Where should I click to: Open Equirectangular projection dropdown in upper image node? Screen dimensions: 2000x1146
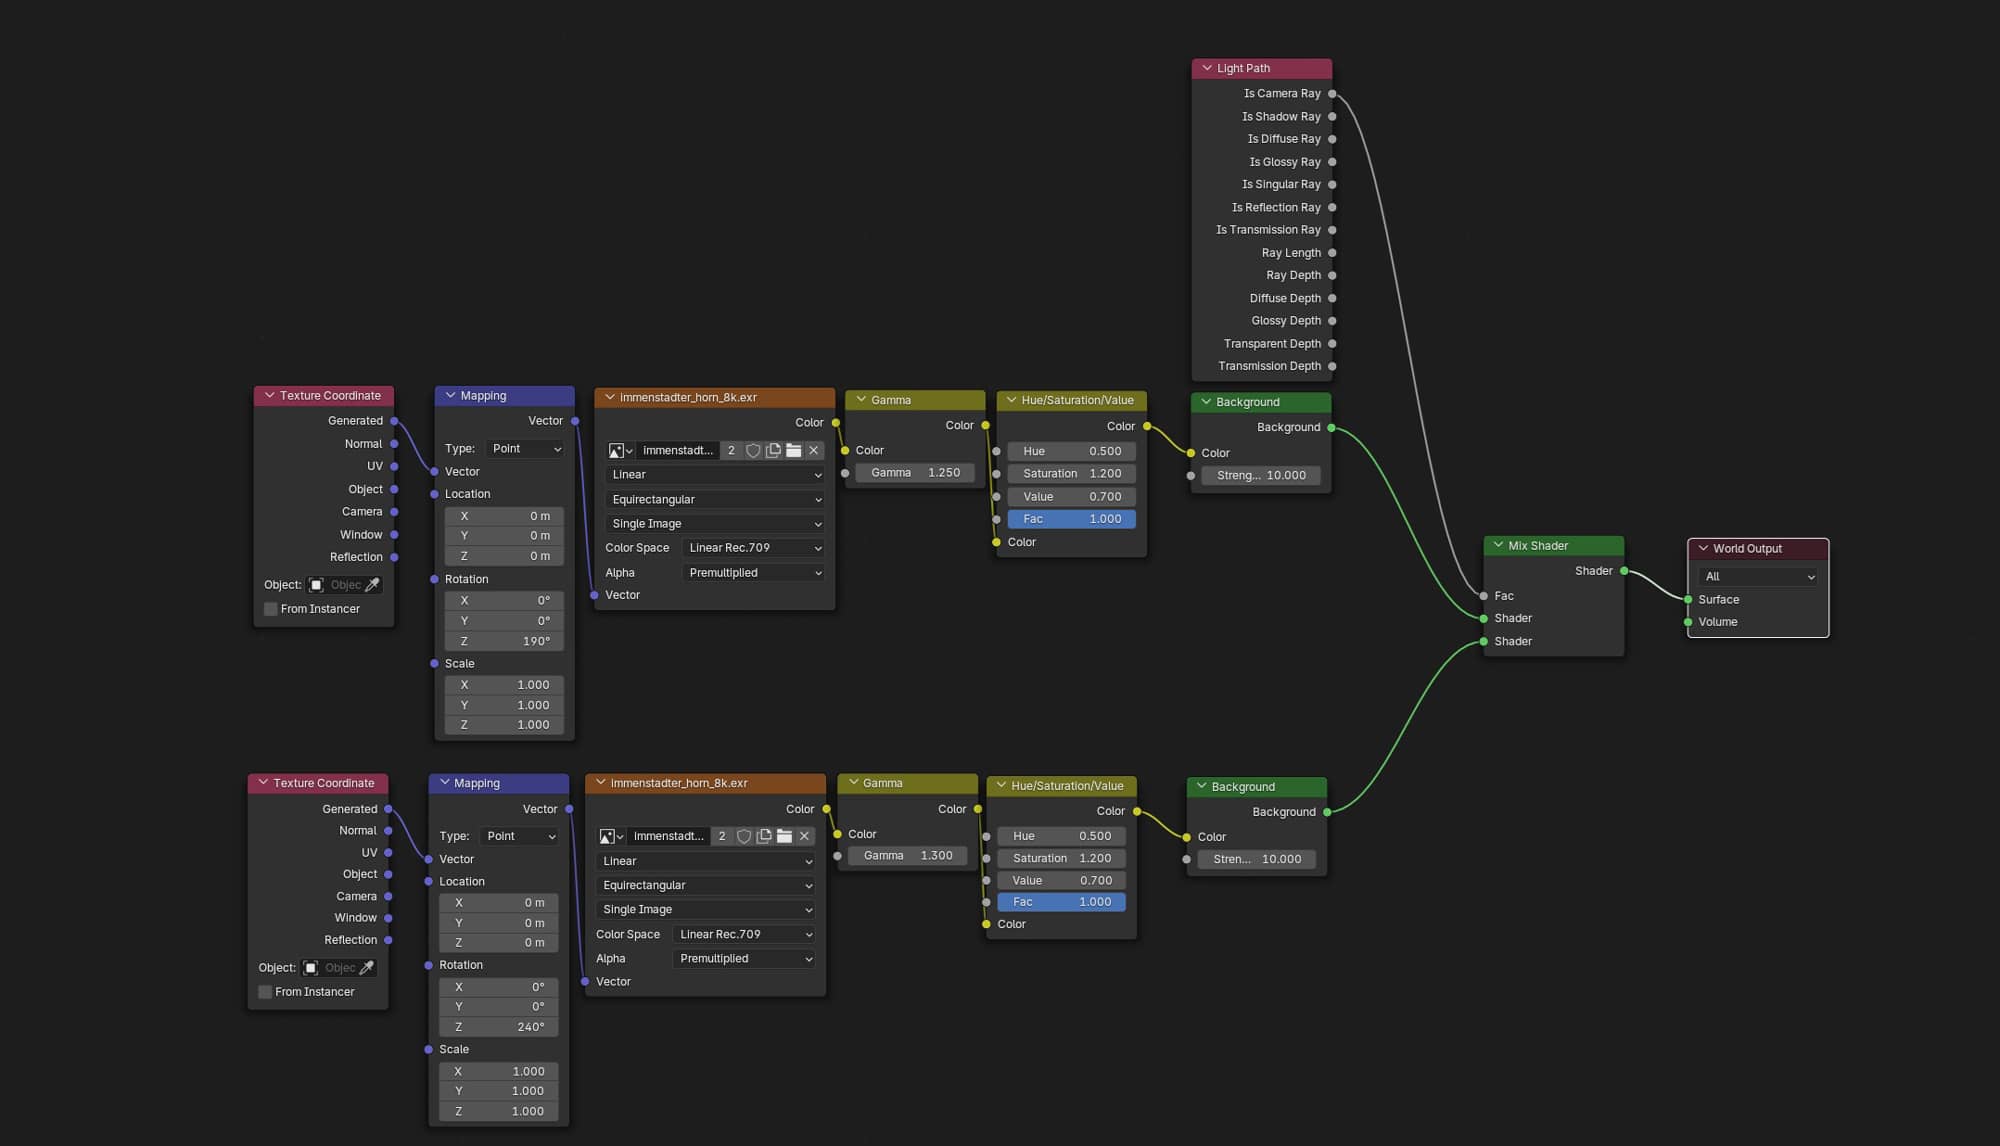coord(715,500)
